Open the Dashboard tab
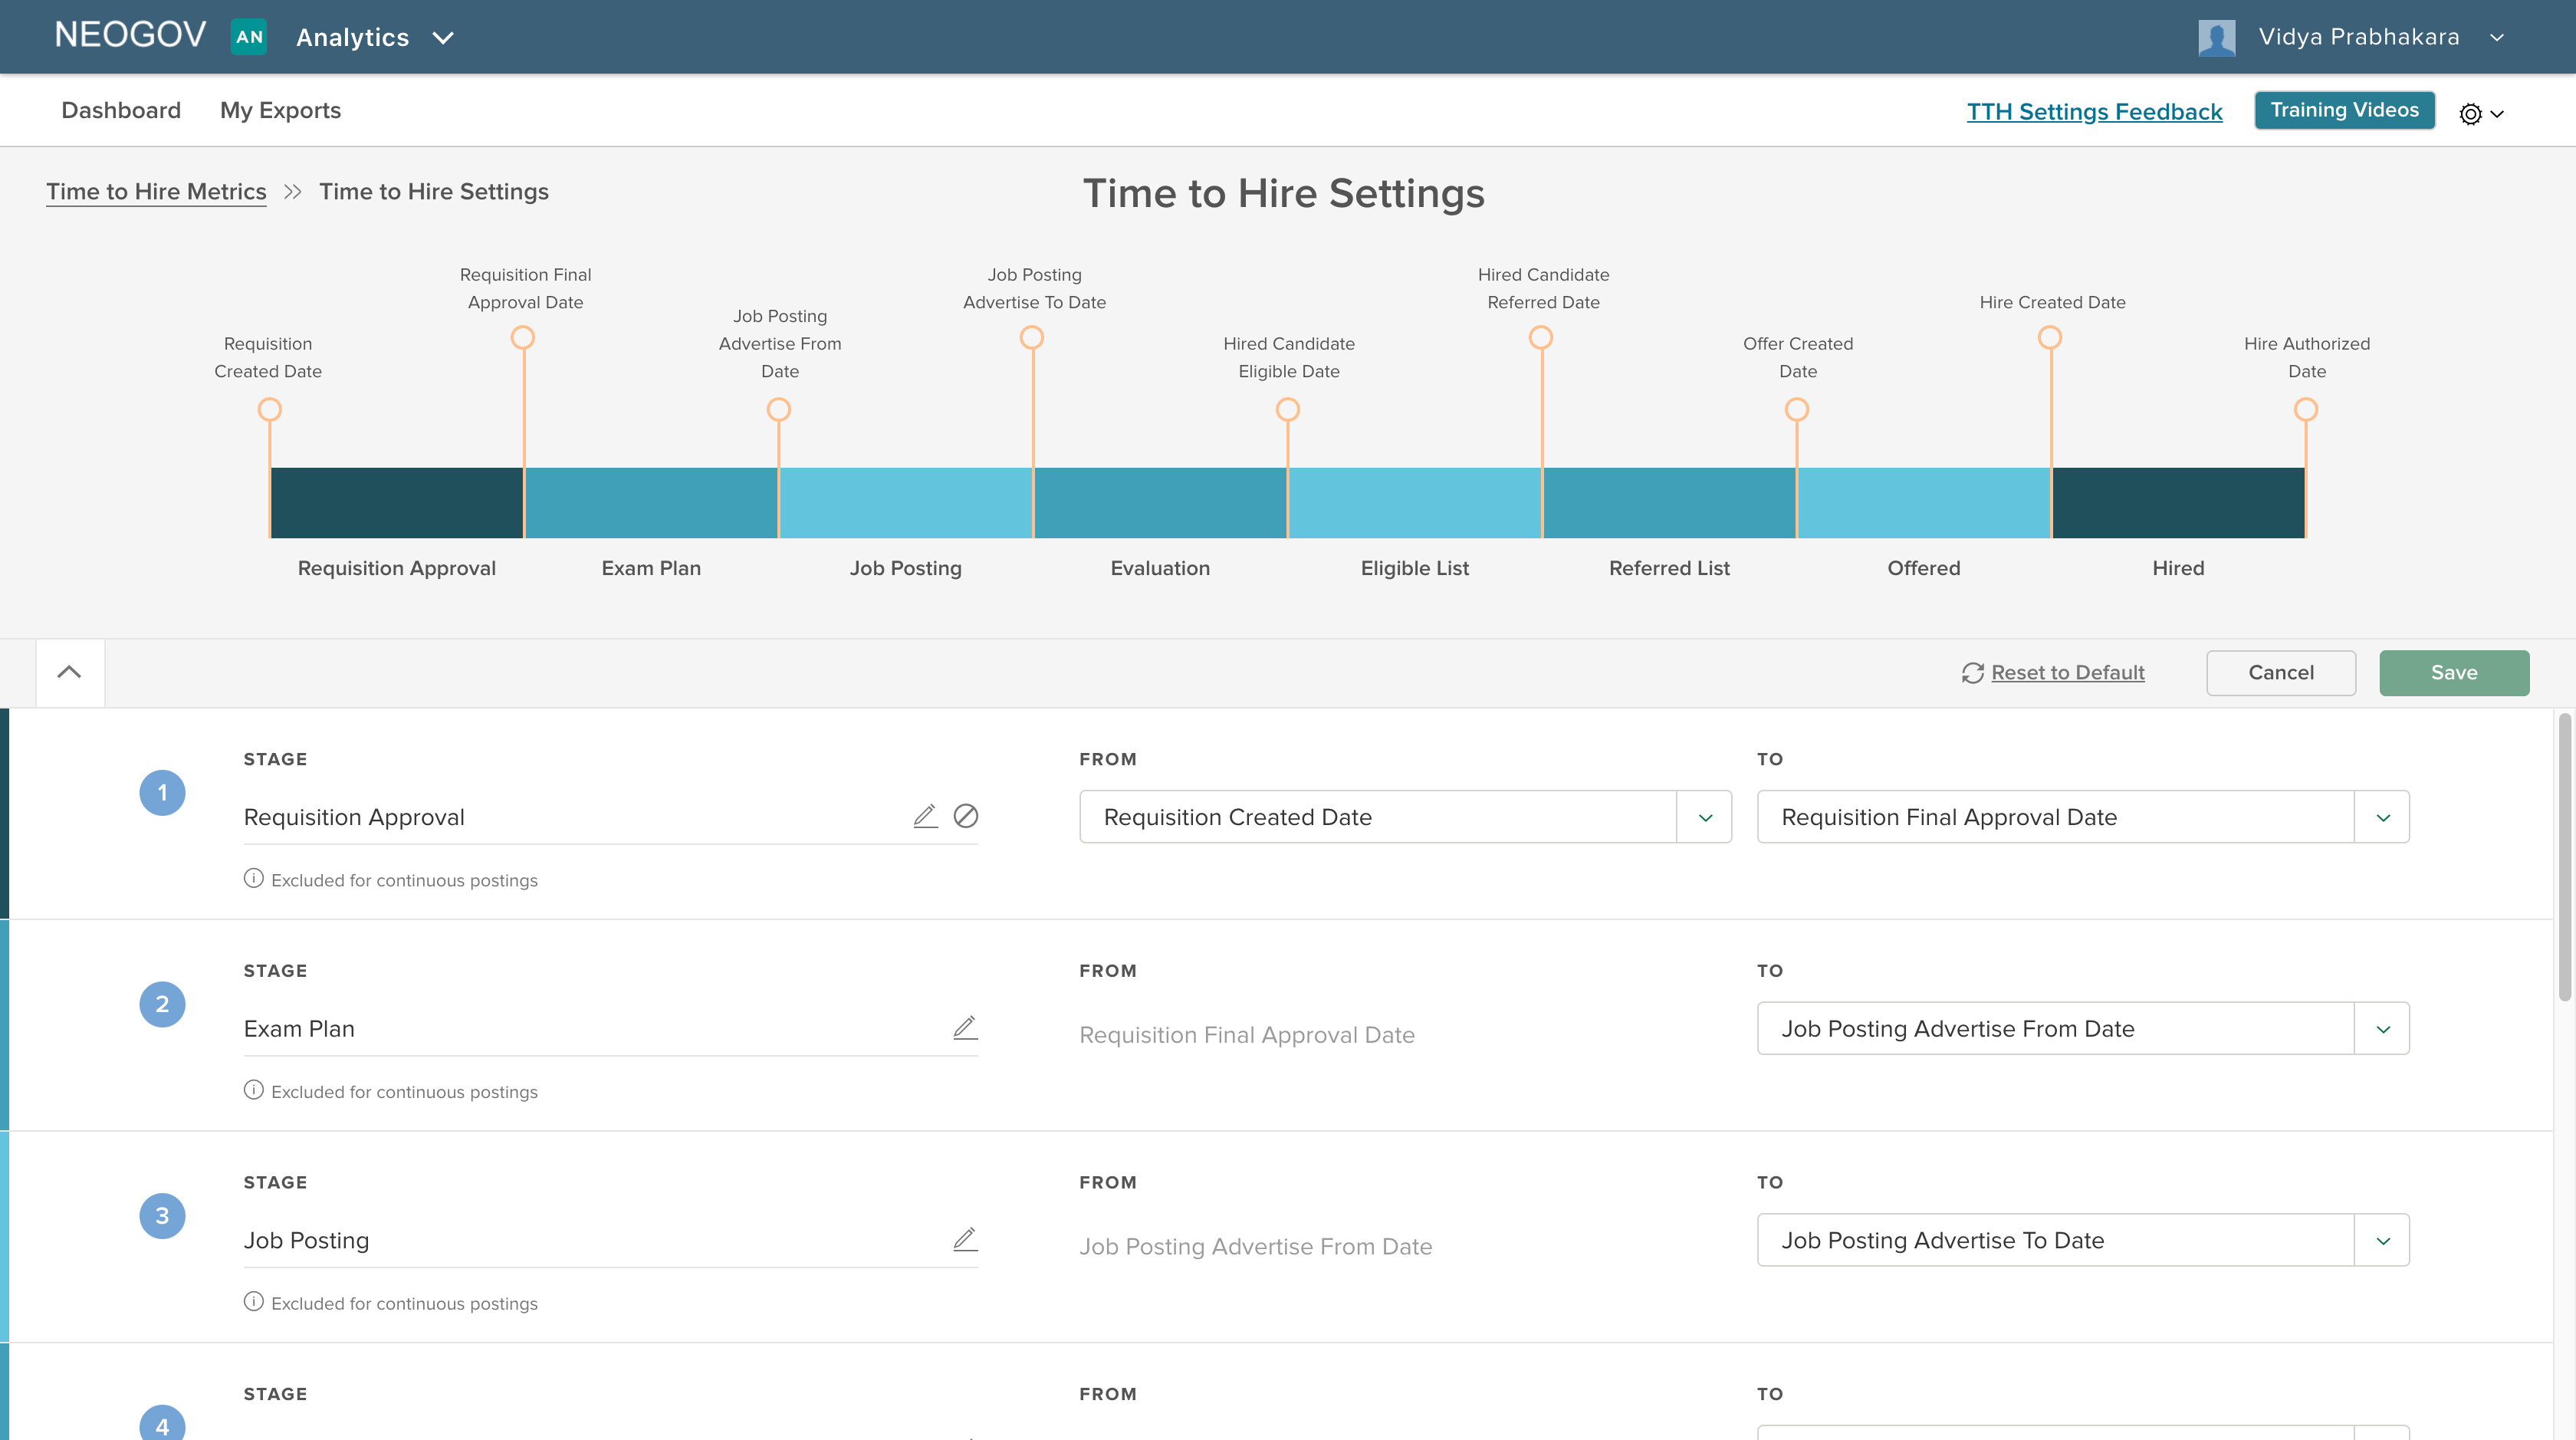The width and height of the screenshot is (2576, 1440). [x=121, y=110]
